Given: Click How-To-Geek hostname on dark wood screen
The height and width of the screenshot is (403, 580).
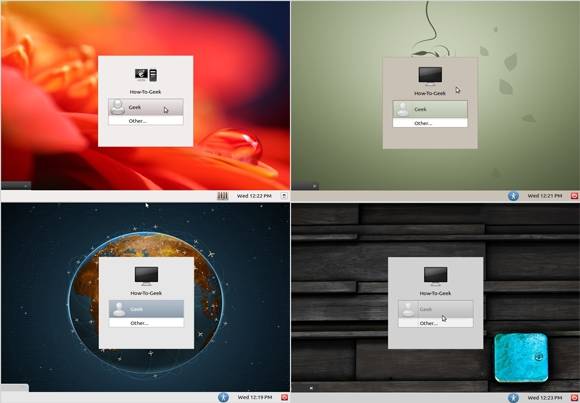Looking at the screenshot, I should point(435,293).
